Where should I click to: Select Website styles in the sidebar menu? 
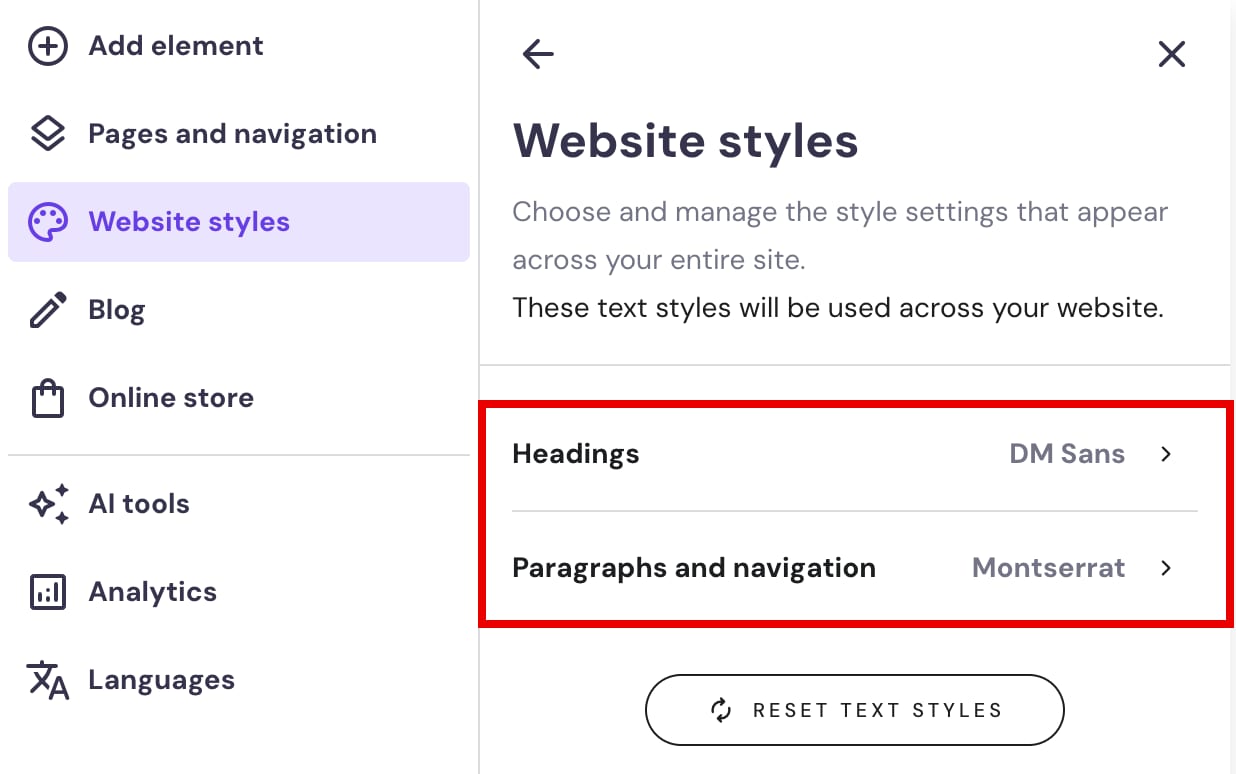point(188,221)
